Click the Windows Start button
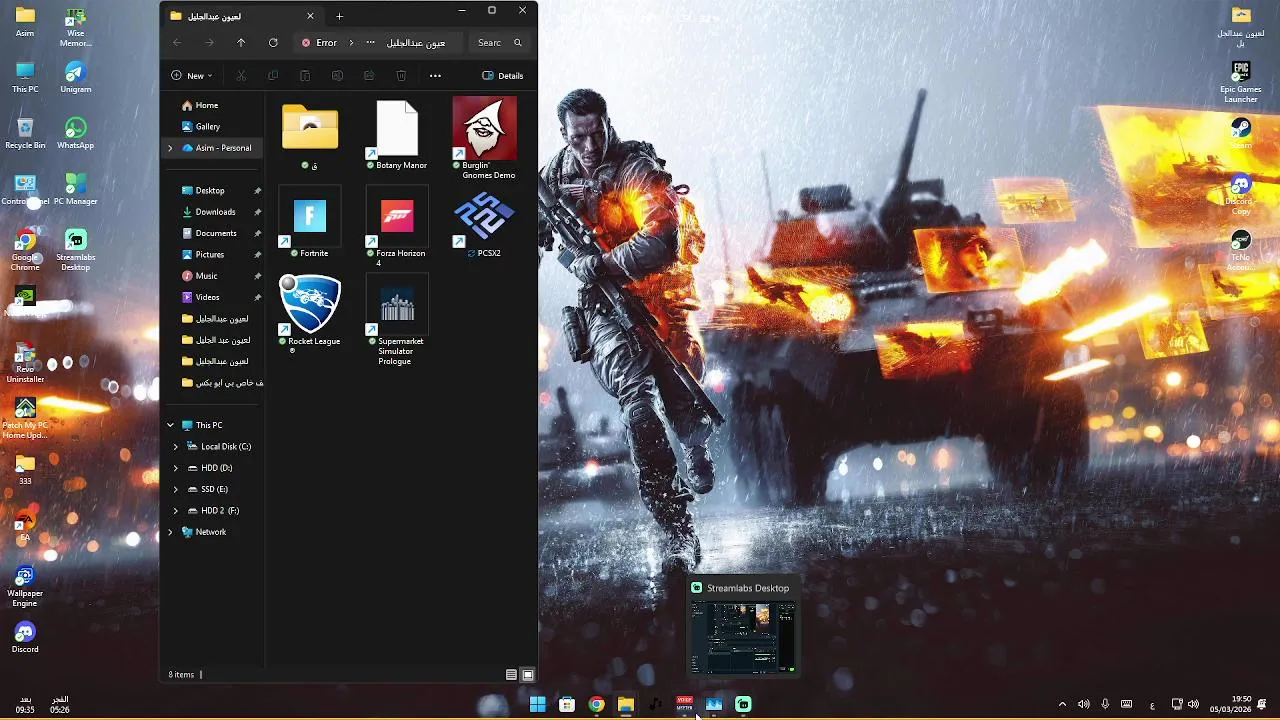This screenshot has height=720, width=1280. (x=537, y=705)
